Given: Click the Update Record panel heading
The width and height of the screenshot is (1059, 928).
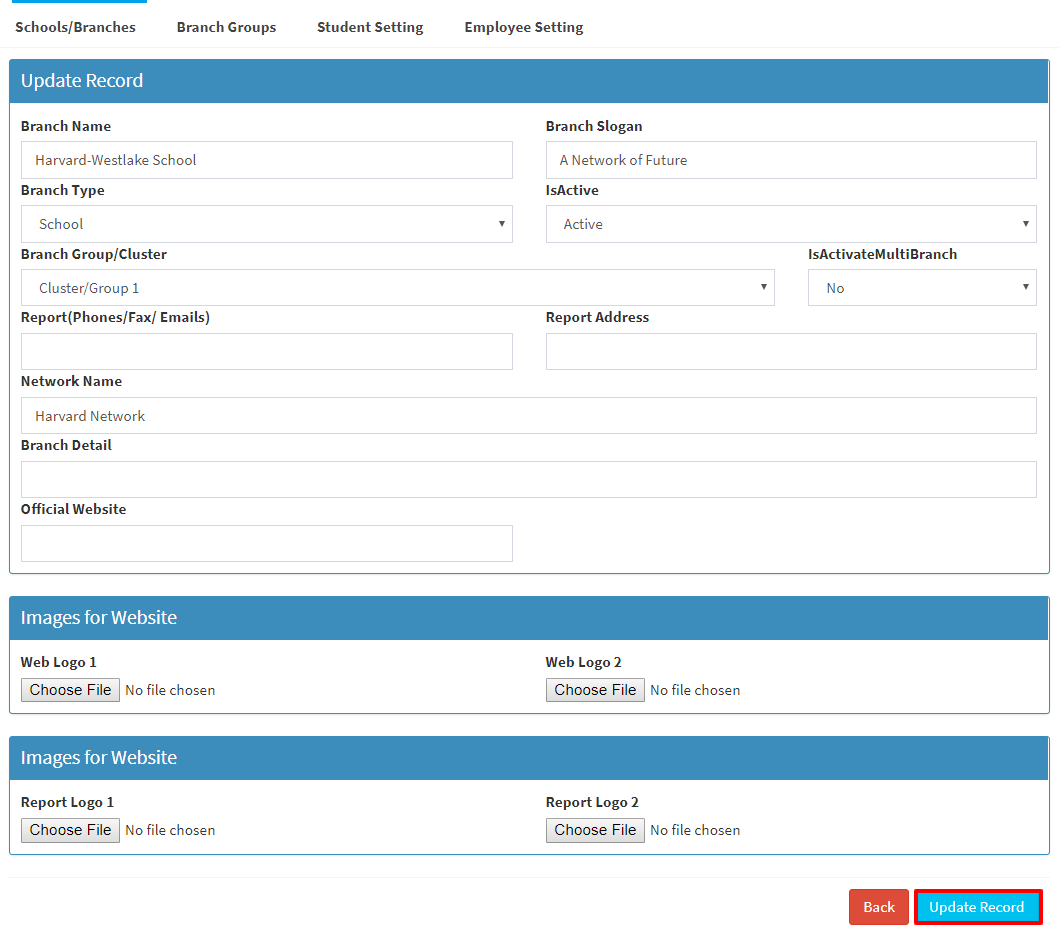Looking at the screenshot, I should tap(82, 80).
